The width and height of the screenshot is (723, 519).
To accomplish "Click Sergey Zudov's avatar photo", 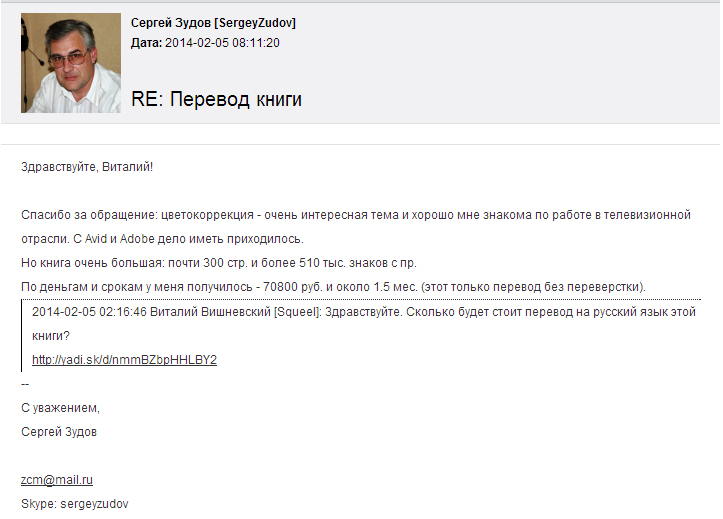I will point(71,63).
